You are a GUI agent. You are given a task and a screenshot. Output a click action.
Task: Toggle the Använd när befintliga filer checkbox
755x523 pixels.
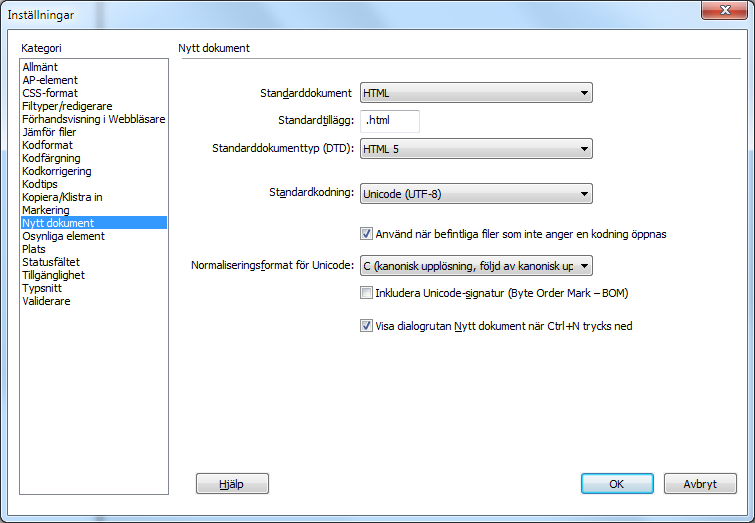tap(366, 234)
